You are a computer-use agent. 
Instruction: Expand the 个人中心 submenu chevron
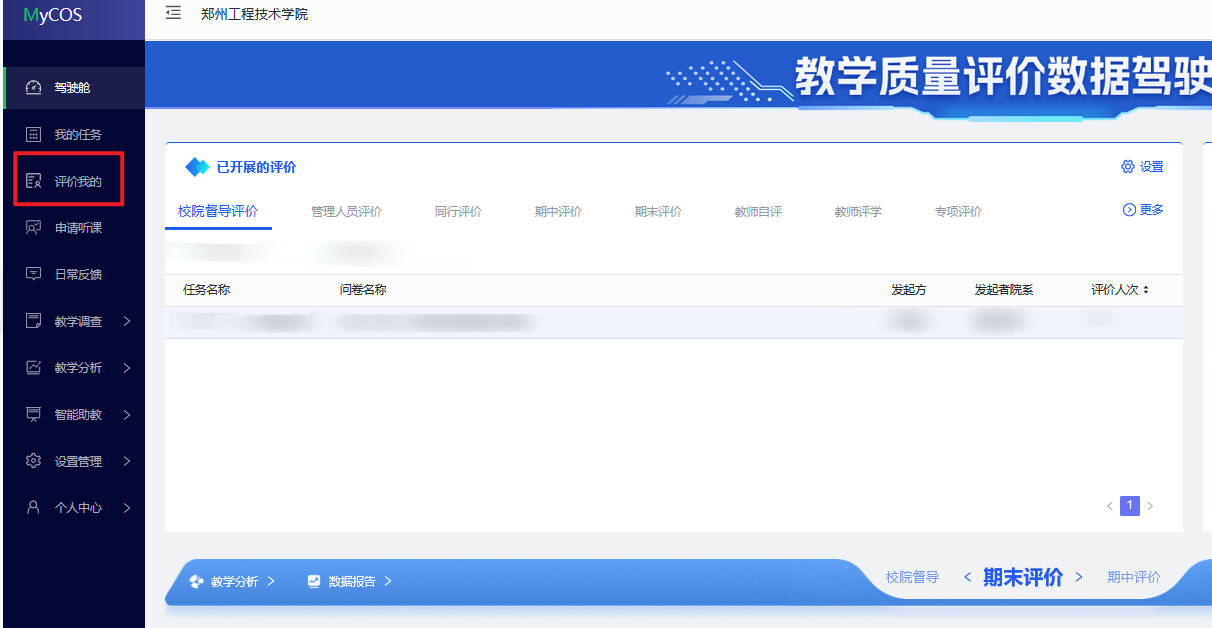(127, 507)
